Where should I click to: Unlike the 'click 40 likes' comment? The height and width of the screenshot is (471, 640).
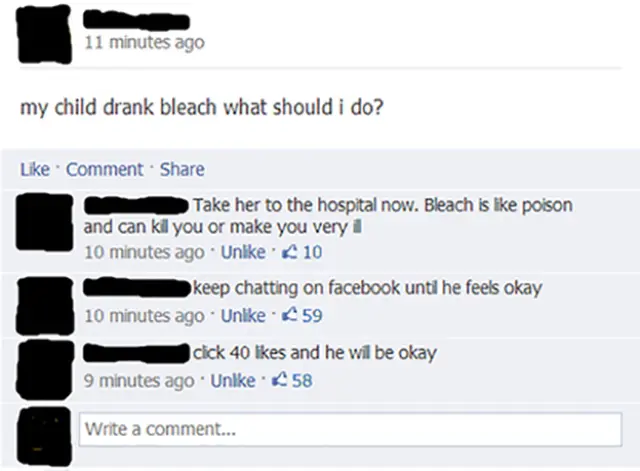click(x=233, y=381)
